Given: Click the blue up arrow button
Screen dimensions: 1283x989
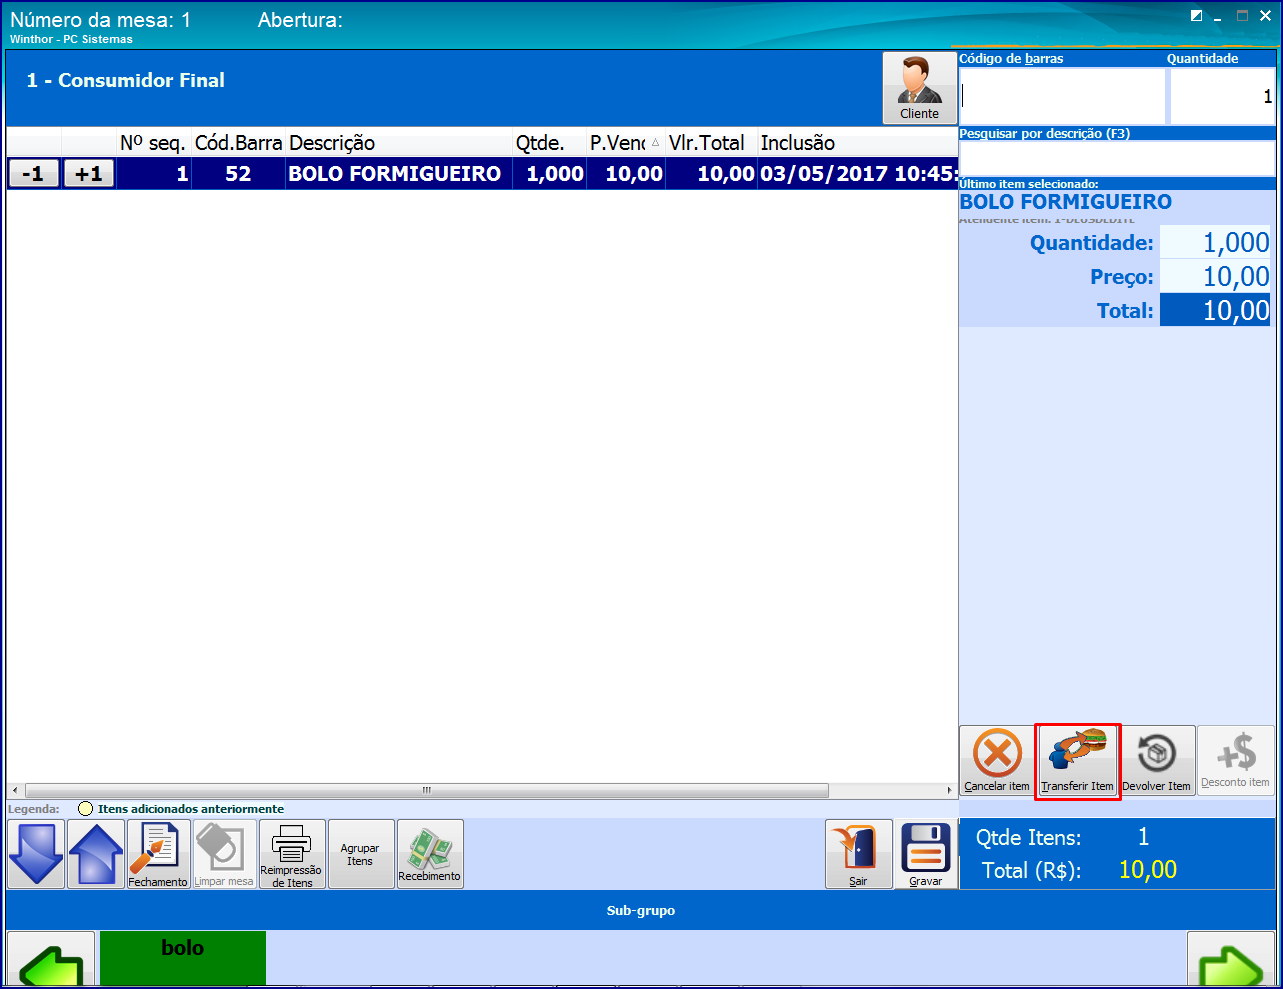Looking at the screenshot, I should coord(96,854).
